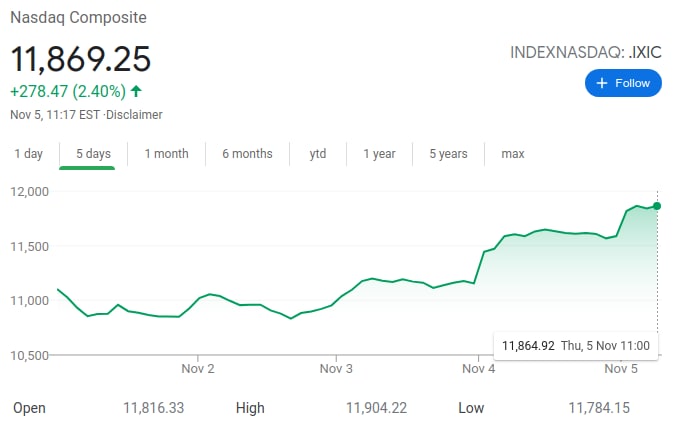Click the Nasdaq Composite title
The image size is (693, 431).
pyautogui.click(x=78, y=18)
